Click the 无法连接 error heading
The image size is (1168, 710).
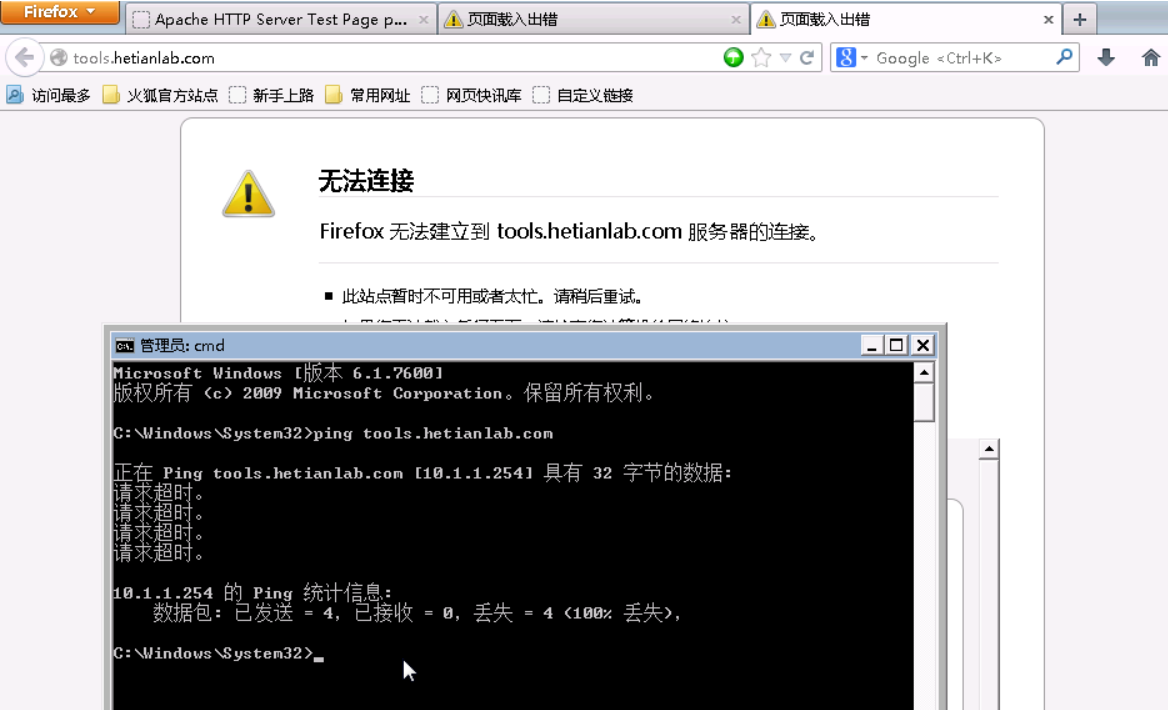(366, 181)
